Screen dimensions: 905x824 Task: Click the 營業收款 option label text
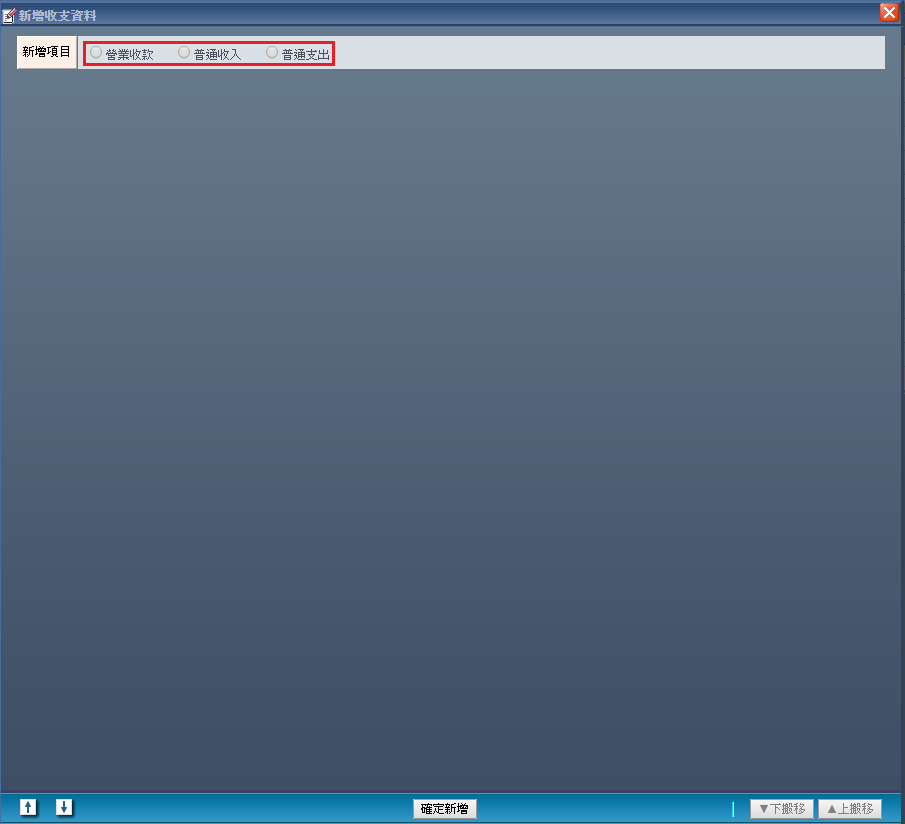(129, 54)
